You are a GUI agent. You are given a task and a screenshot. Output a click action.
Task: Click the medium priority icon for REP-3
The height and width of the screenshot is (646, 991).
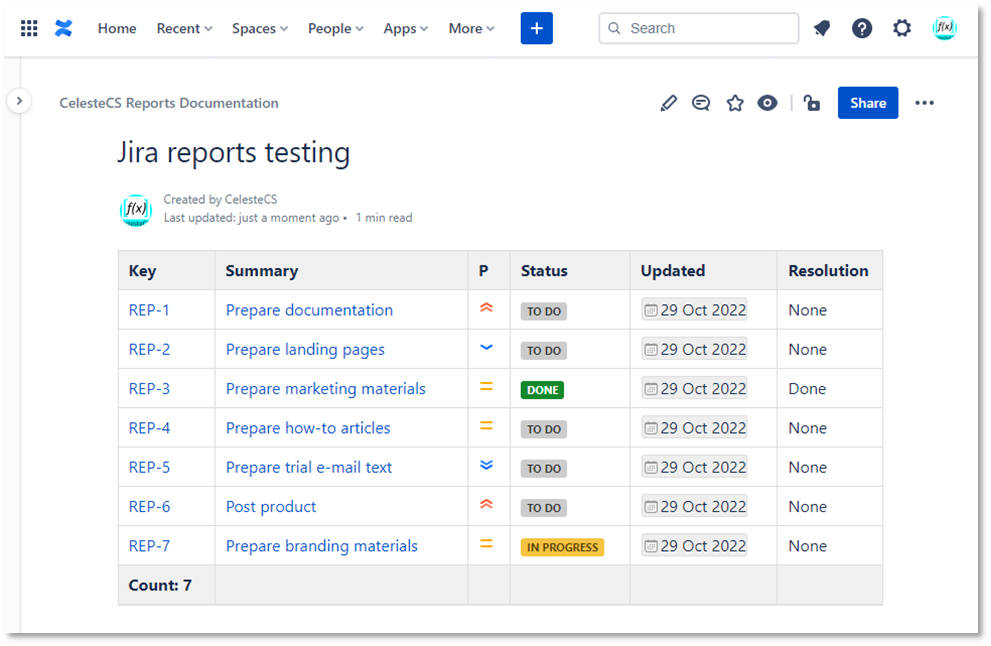pyautogui.click(x=486, y=387)
